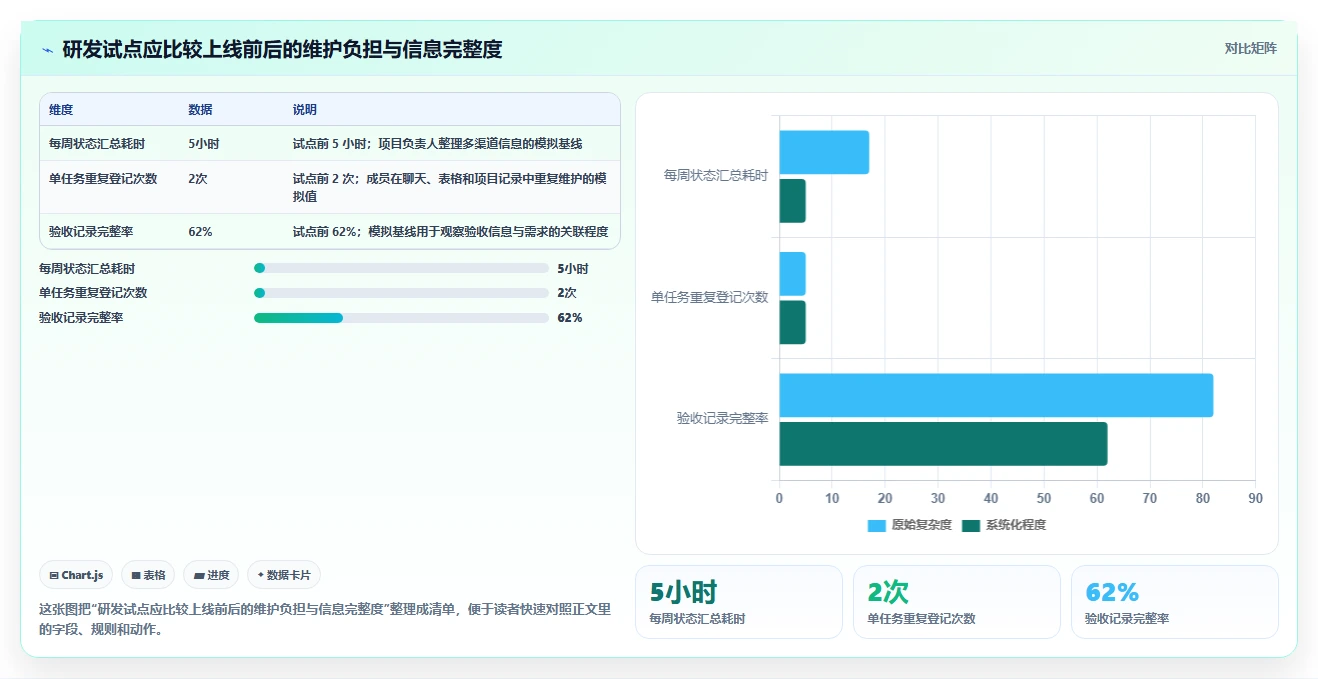Click the 2次 table cell
Screen dimensions: 1318x679
click(198, 179)
